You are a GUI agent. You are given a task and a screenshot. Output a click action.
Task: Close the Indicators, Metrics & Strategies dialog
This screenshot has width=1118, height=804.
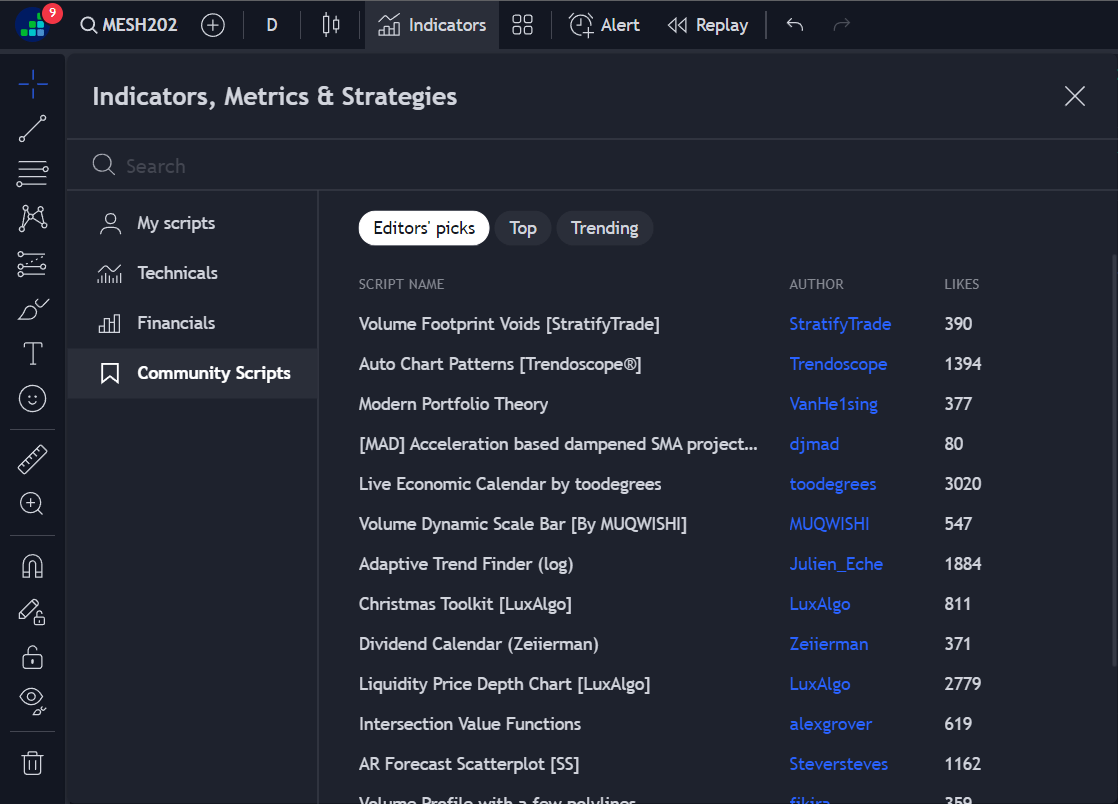(x=1075, y=96)
